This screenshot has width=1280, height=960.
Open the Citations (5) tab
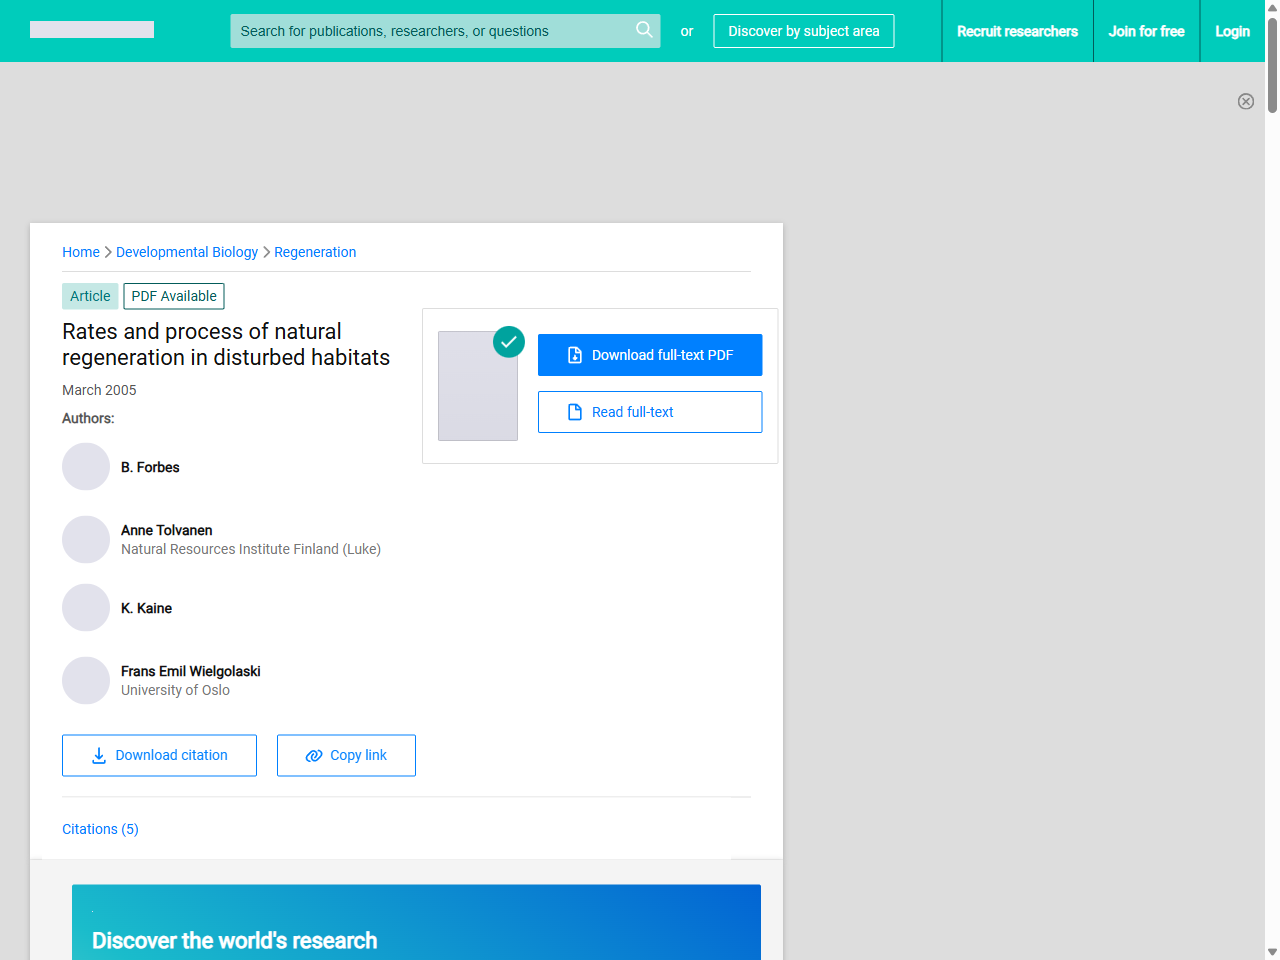[x=100, y=829]
